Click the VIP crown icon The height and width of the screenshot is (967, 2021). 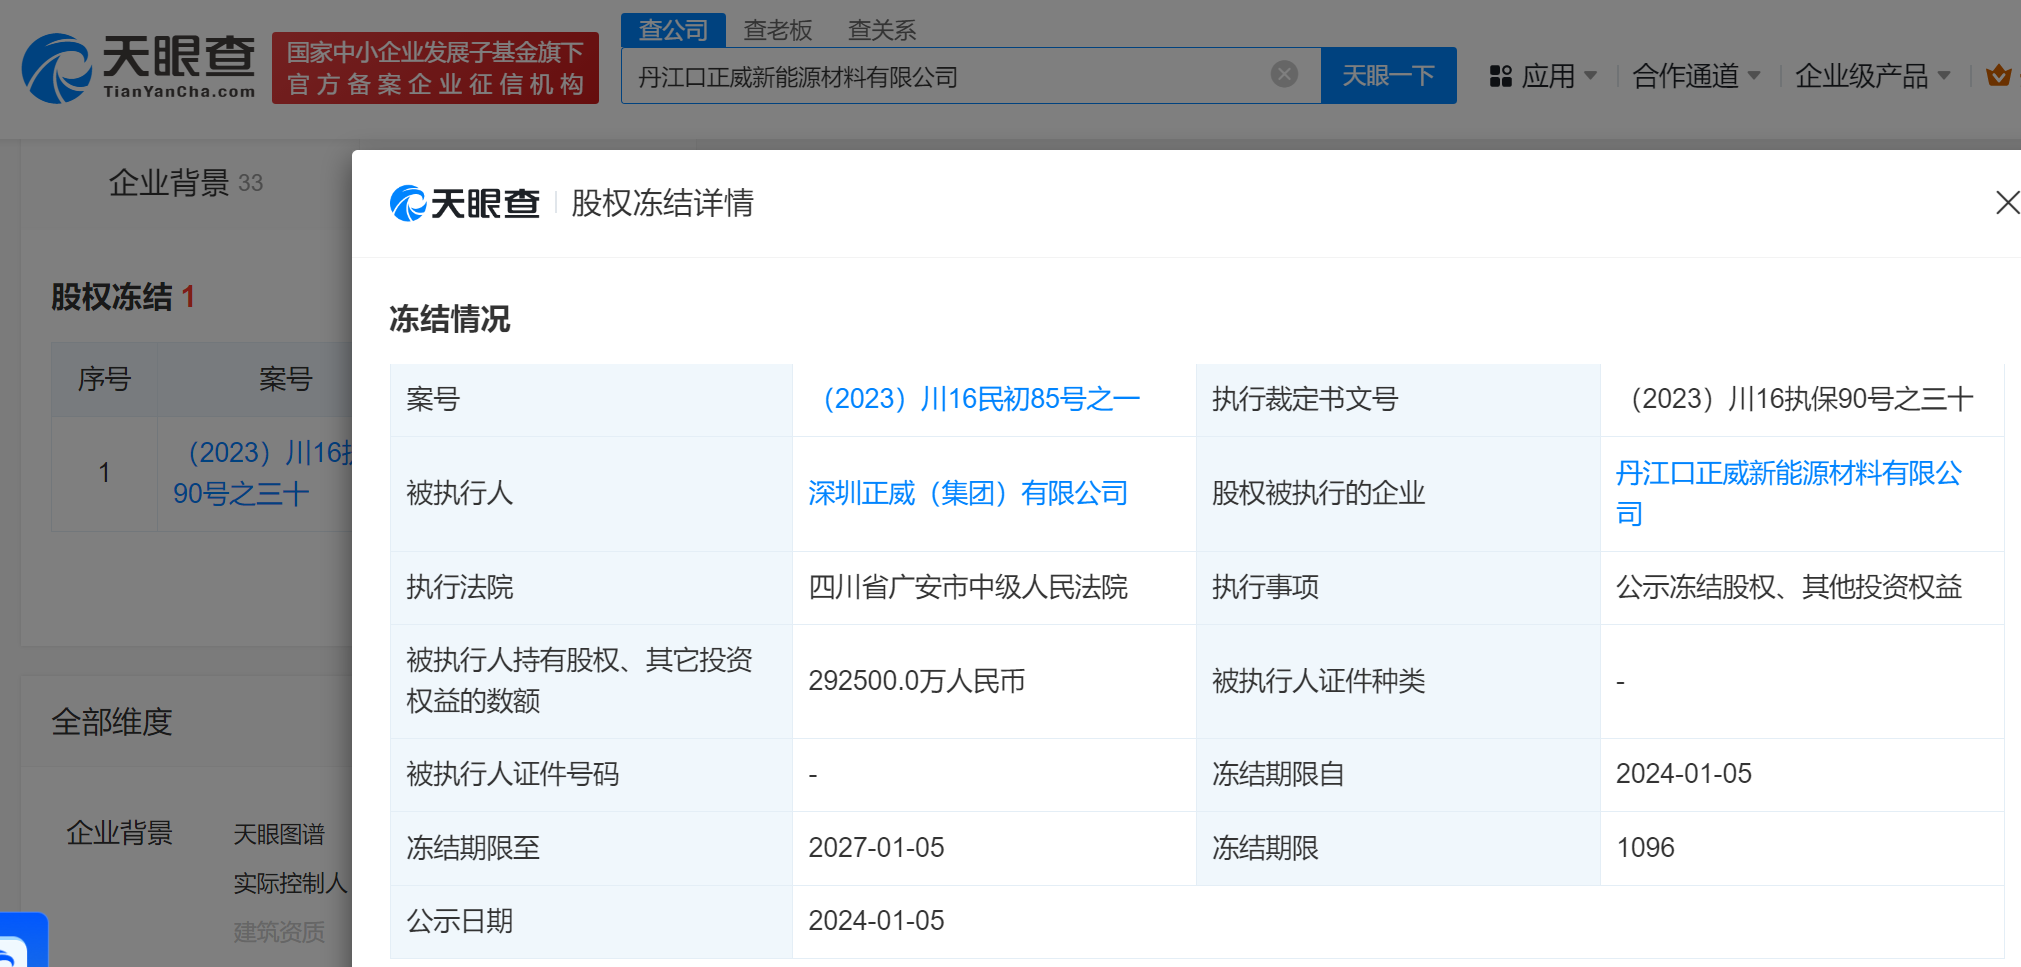[1998, 75]
